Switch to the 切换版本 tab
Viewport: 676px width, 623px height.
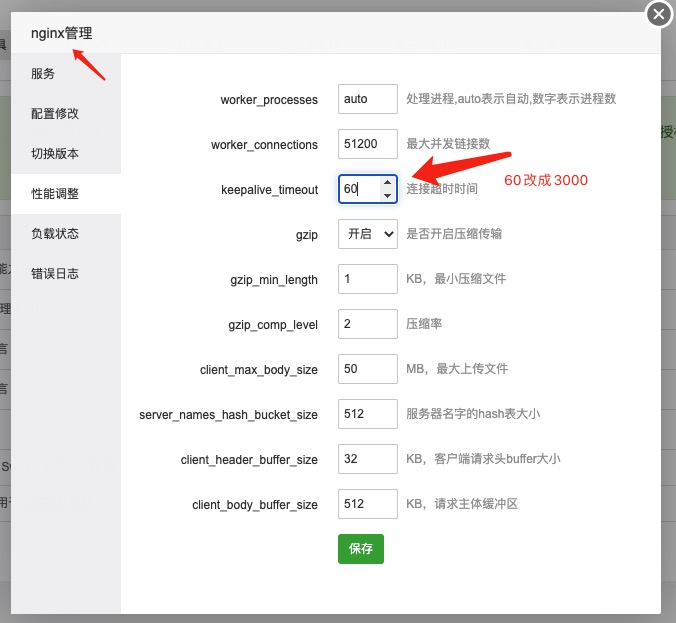[x=66, y=154]
